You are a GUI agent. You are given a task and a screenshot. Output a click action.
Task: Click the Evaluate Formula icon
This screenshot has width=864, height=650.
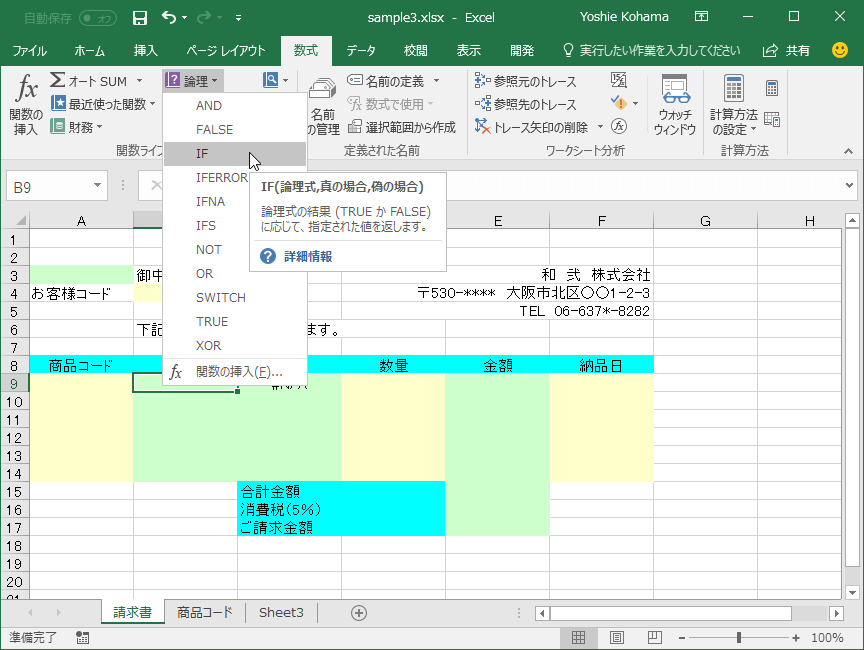coord(619,126)
